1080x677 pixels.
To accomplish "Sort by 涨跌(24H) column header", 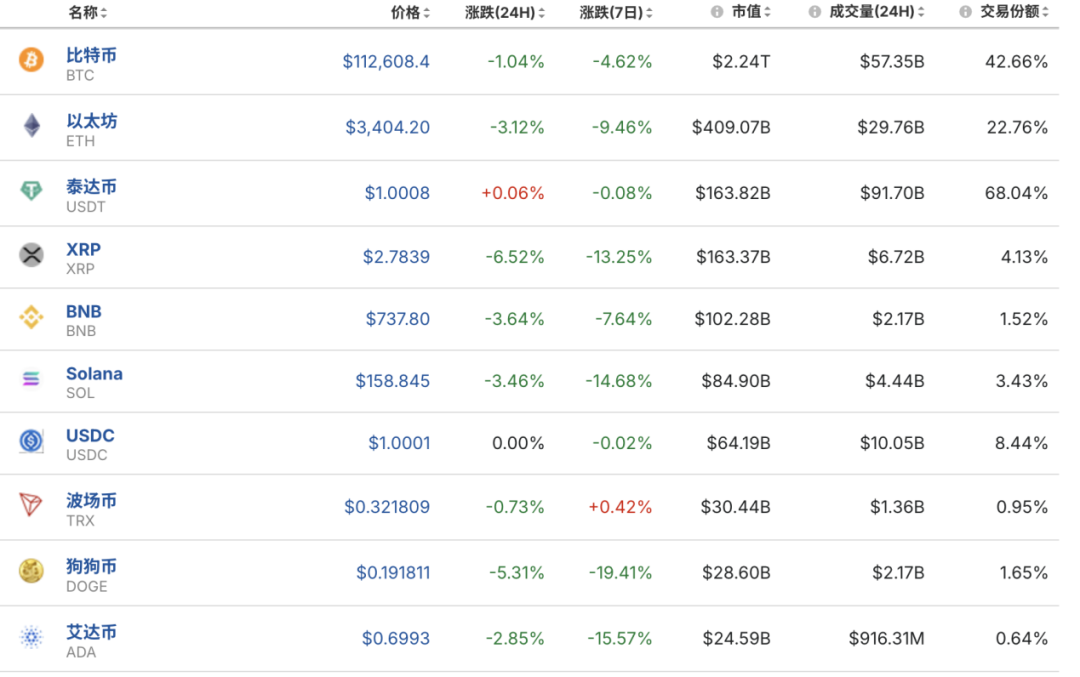I will click(505, 13).
